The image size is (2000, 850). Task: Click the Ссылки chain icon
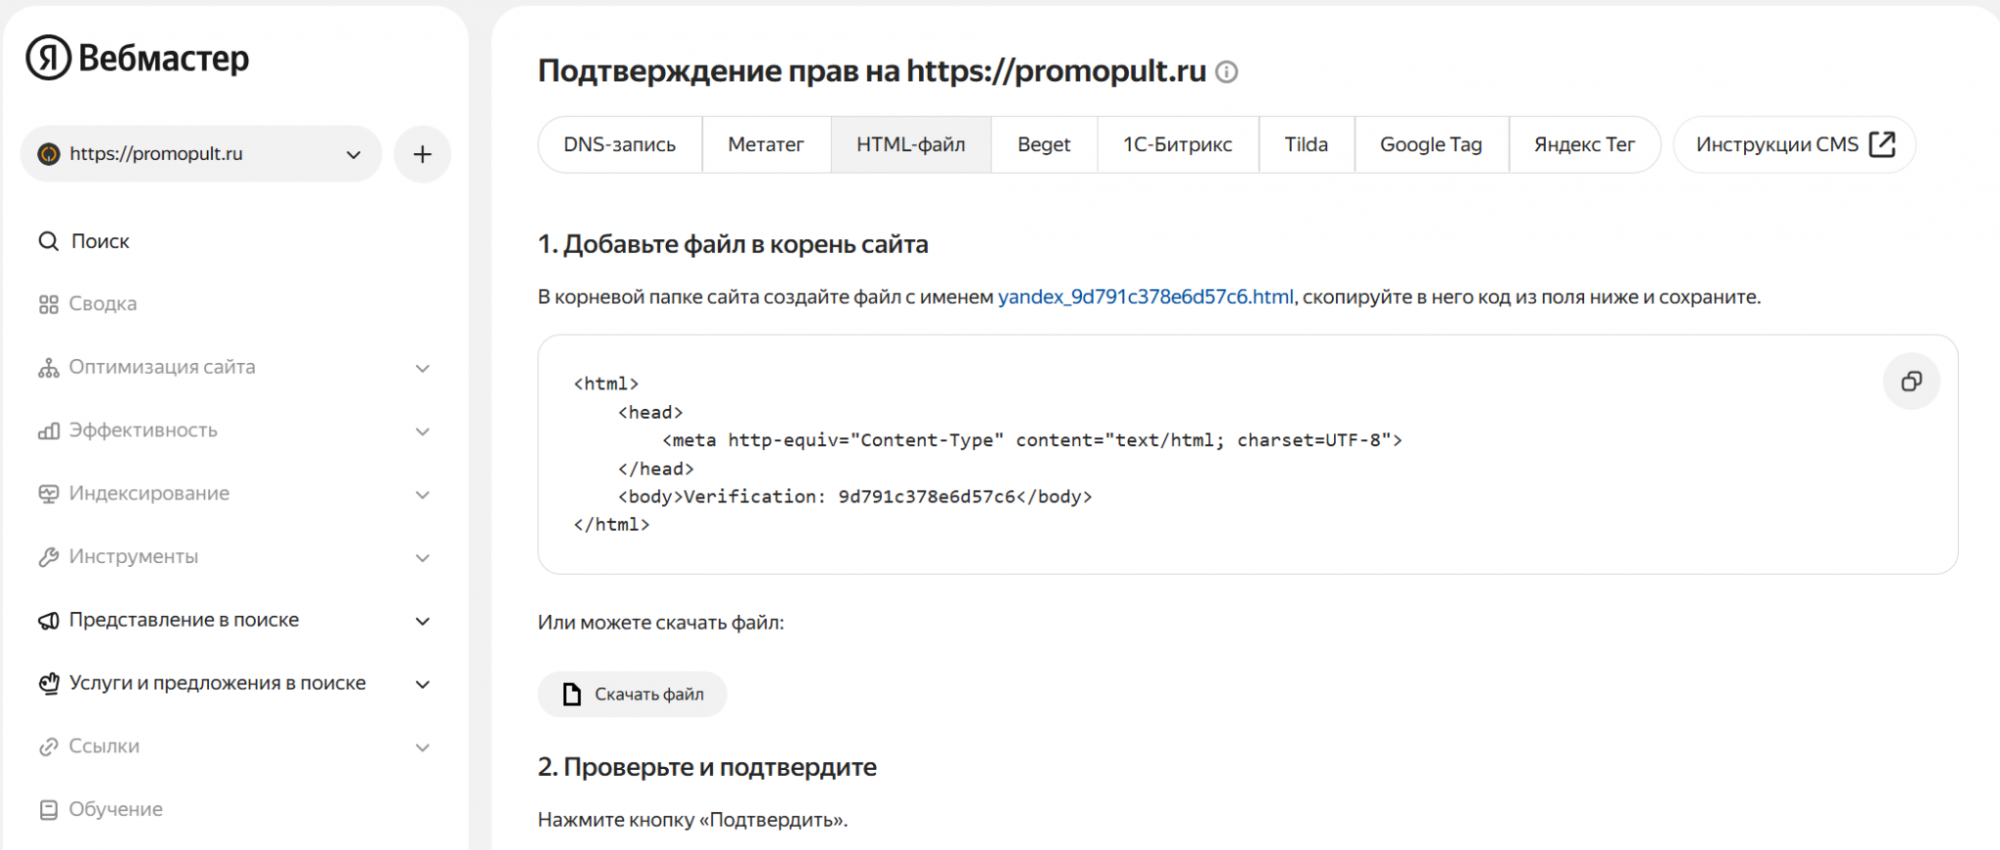[48, 747]
